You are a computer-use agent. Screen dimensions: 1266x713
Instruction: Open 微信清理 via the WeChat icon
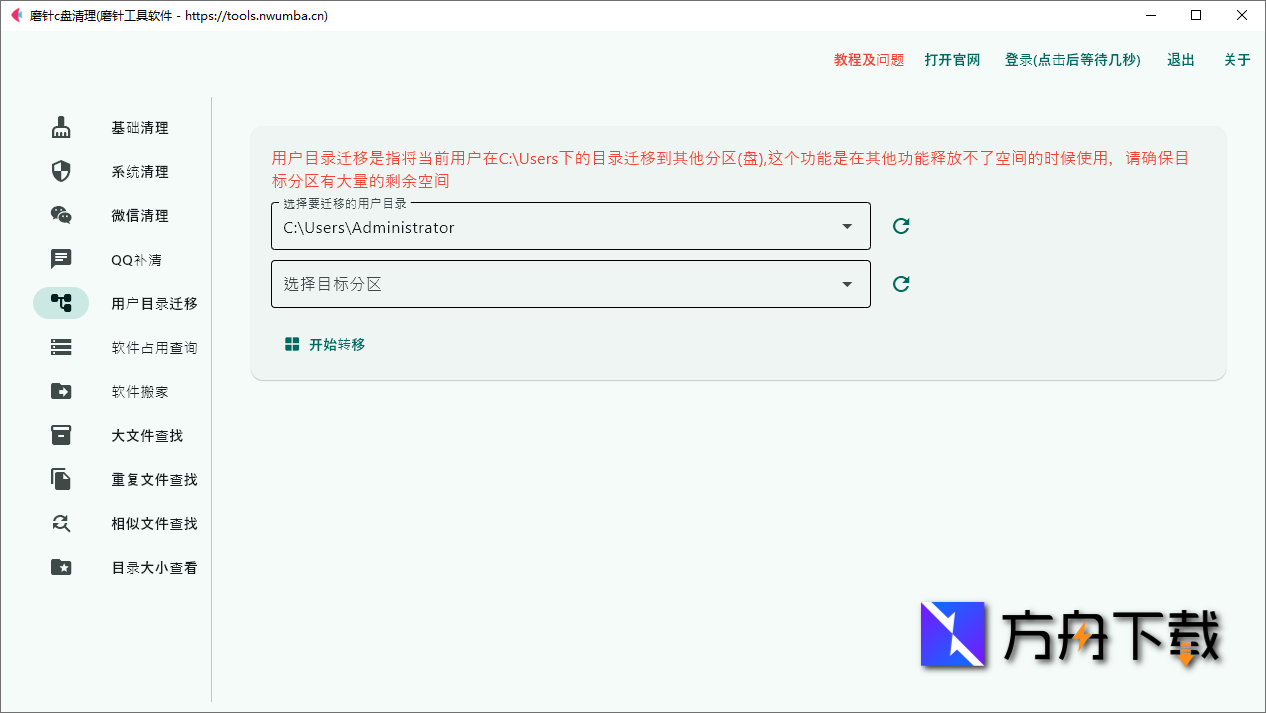(x=60, y=215)
